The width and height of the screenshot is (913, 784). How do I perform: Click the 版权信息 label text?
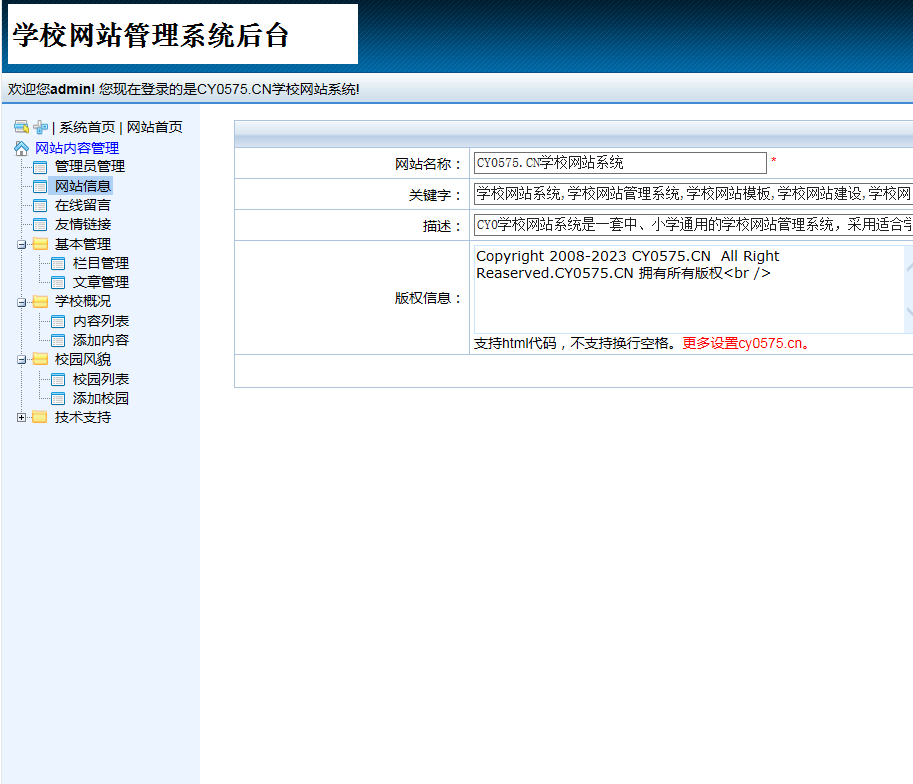coord(427,298)
